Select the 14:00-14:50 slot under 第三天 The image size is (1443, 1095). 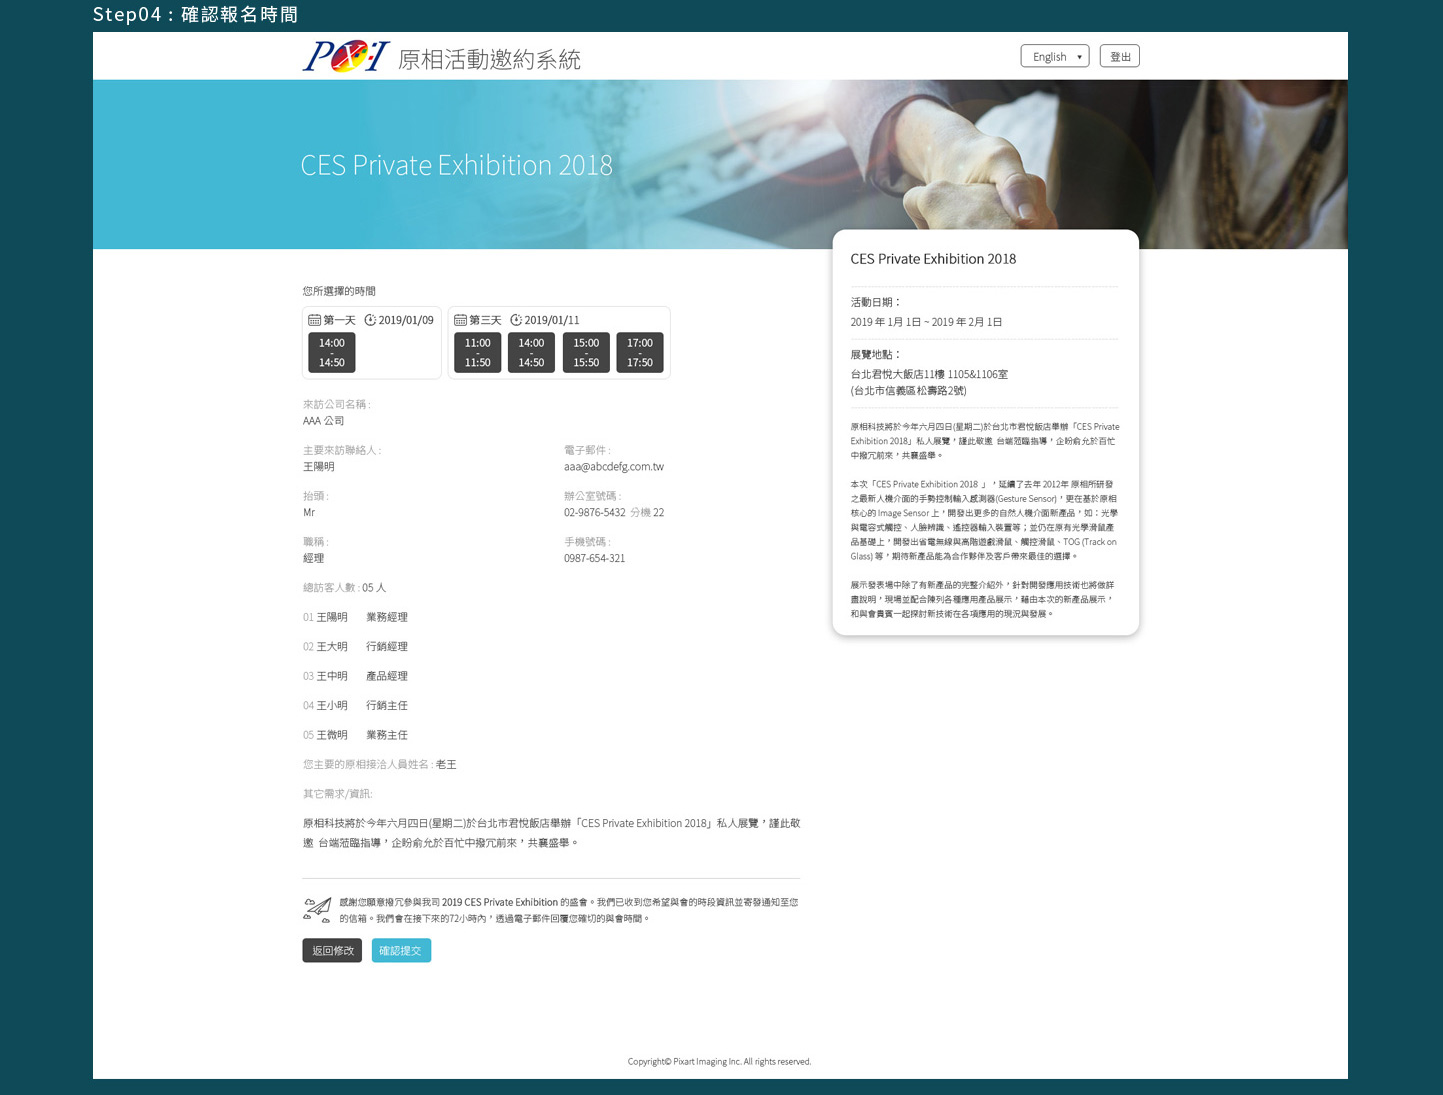click(531, 352)
